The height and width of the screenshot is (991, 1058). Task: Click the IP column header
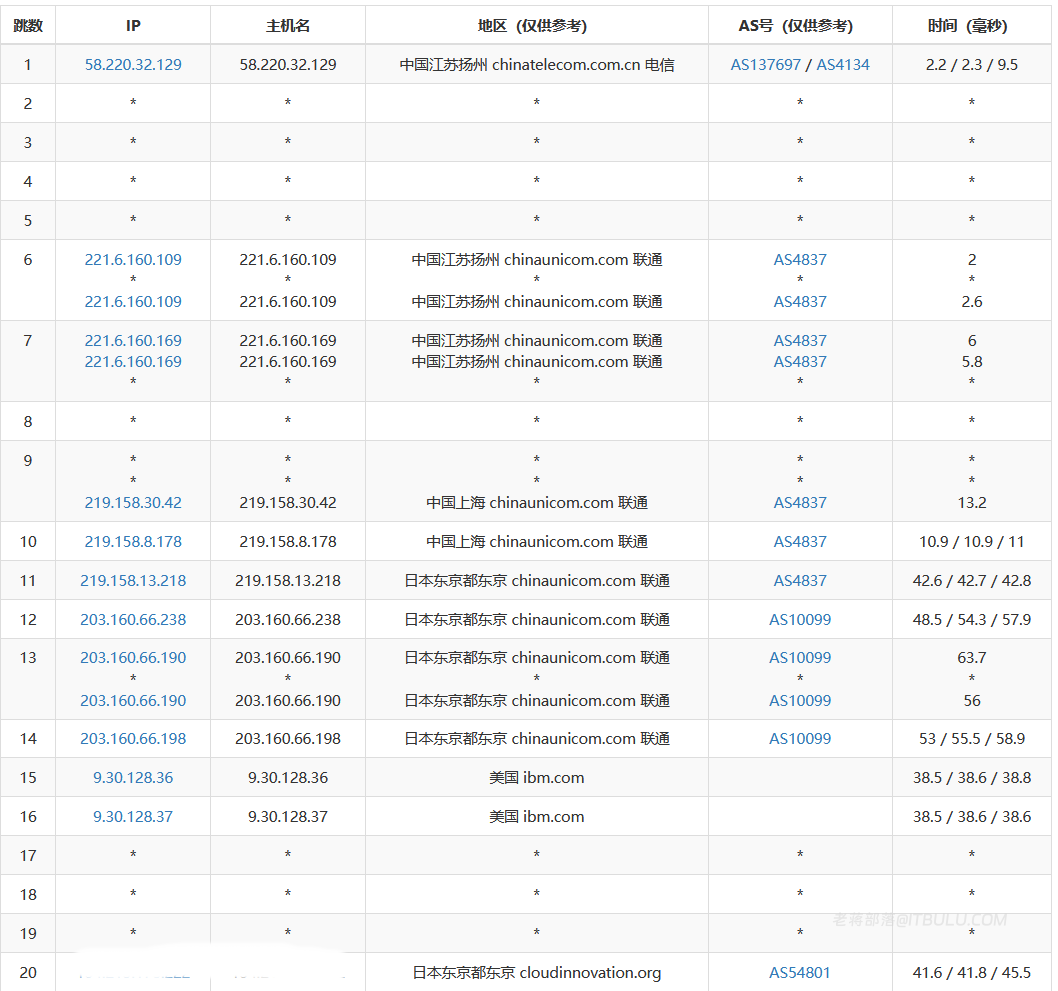(133, 26)
